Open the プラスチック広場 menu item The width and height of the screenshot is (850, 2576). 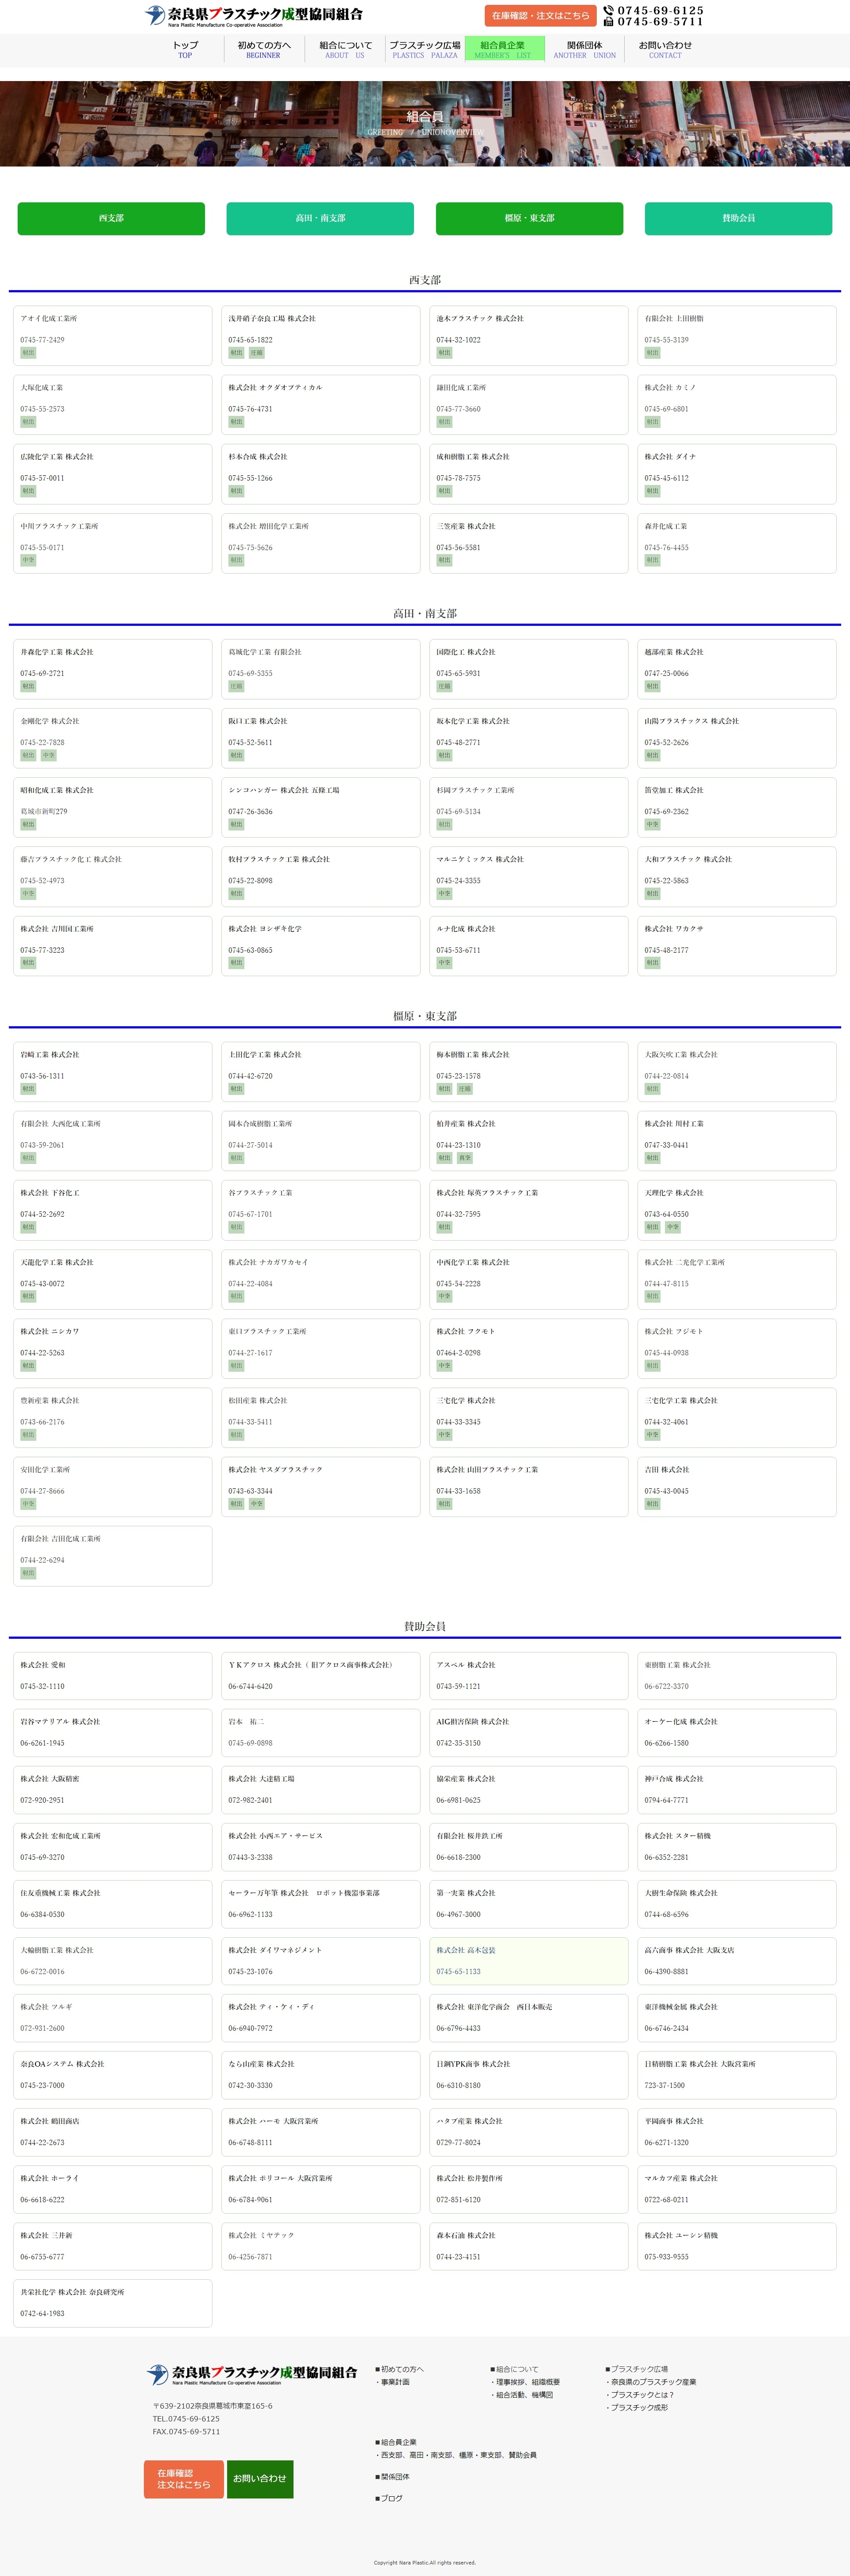[x=425, y=49]
